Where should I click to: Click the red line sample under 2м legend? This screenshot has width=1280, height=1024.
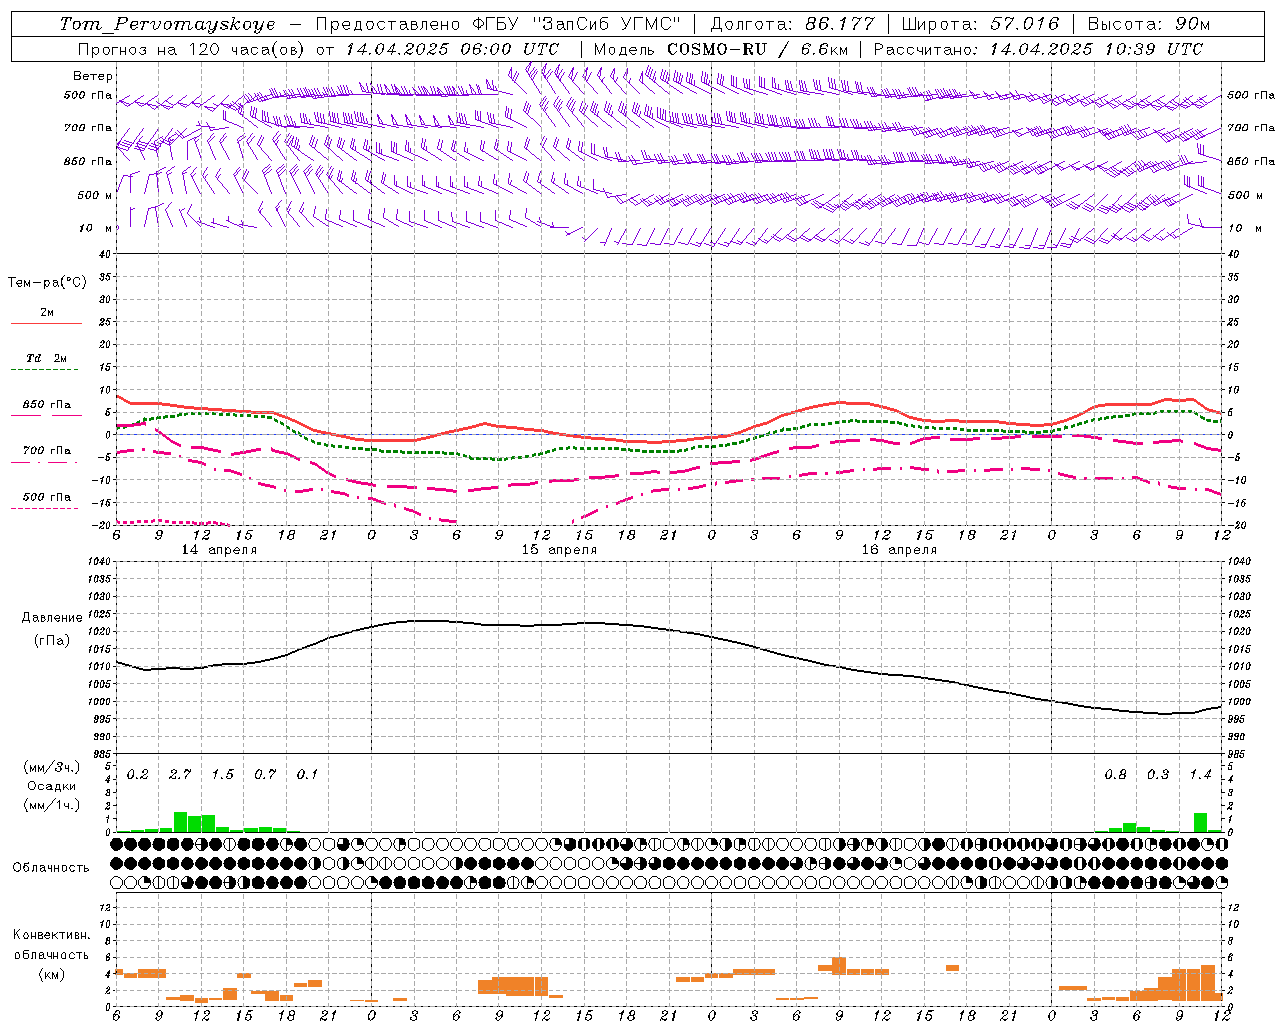[46, 323]
